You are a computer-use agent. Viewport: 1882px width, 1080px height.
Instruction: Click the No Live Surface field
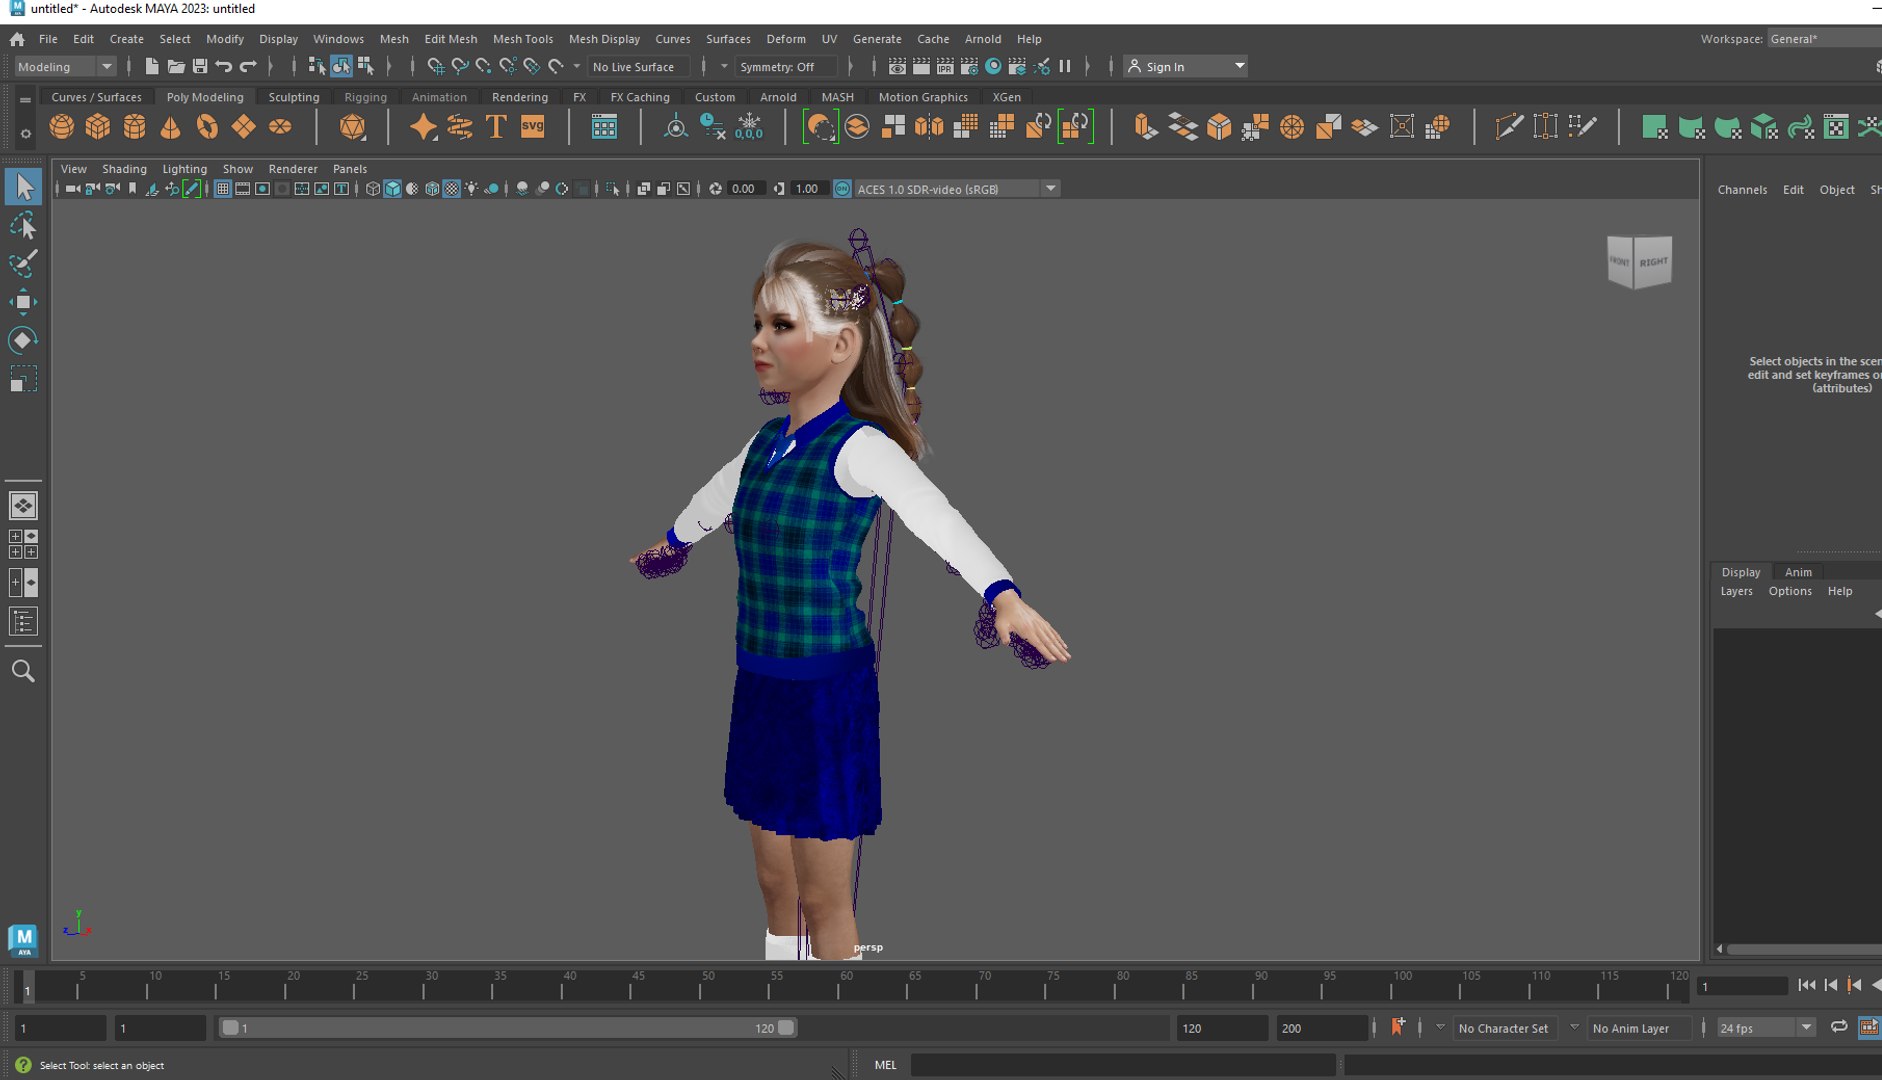637,67
